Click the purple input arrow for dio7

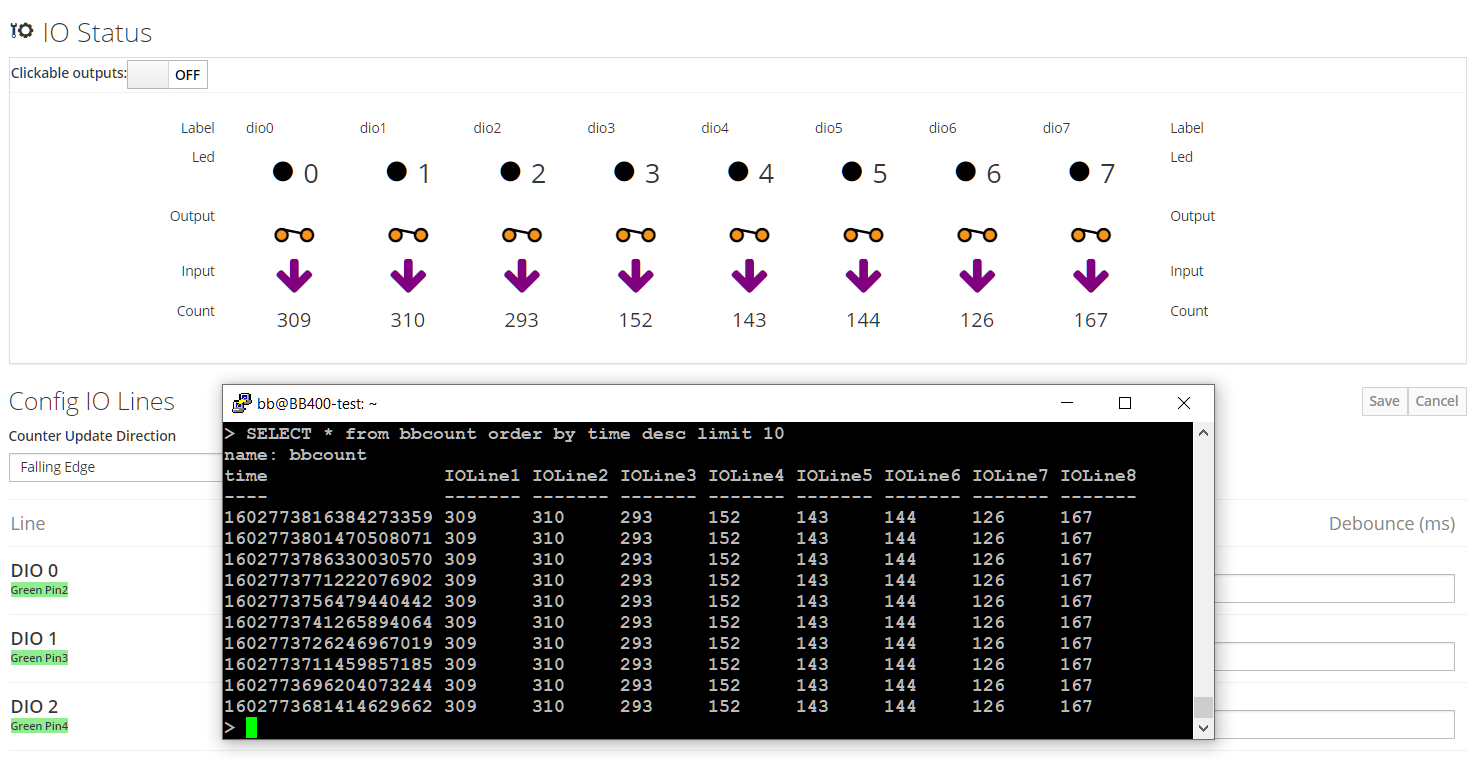(x=1090, y=275)
